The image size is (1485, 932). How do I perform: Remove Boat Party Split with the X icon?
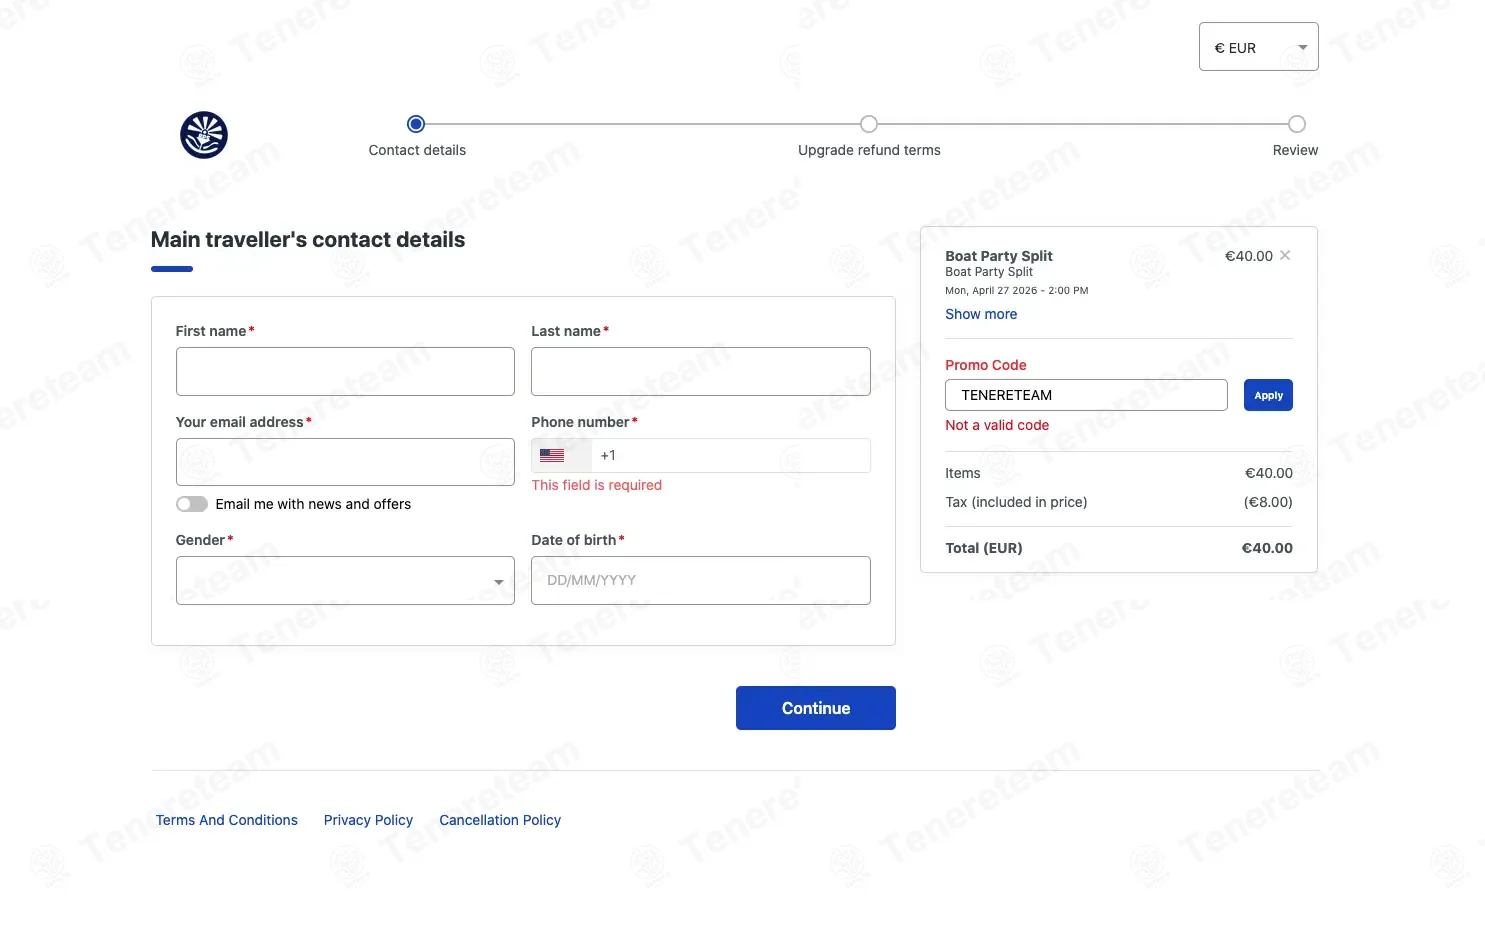tap(1285, 256)
